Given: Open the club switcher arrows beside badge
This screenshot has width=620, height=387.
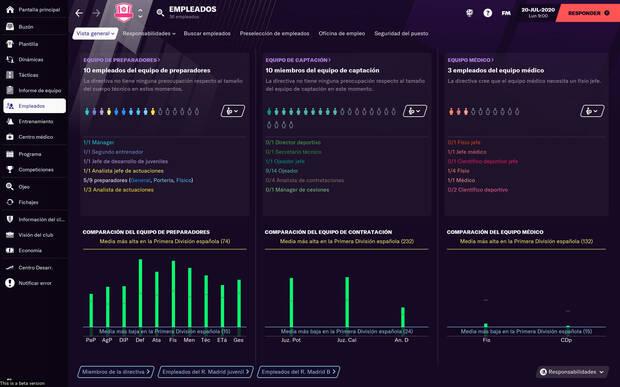Looking at the screenshot, I should coord(140,13).
